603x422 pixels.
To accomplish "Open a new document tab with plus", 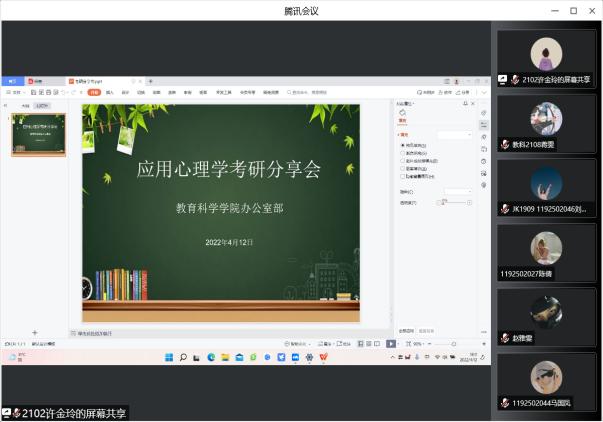I will coord(150,81).
